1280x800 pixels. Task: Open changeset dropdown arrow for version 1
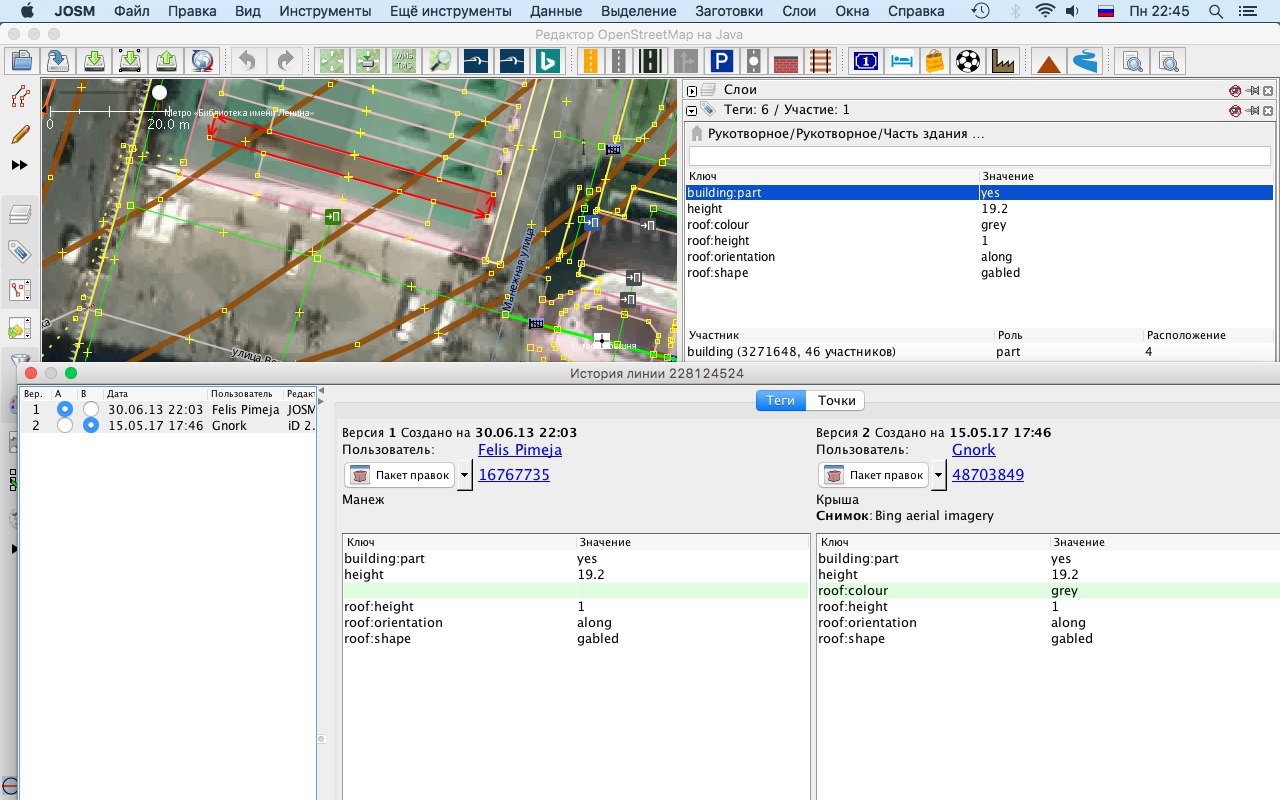(x=464, y=475)
